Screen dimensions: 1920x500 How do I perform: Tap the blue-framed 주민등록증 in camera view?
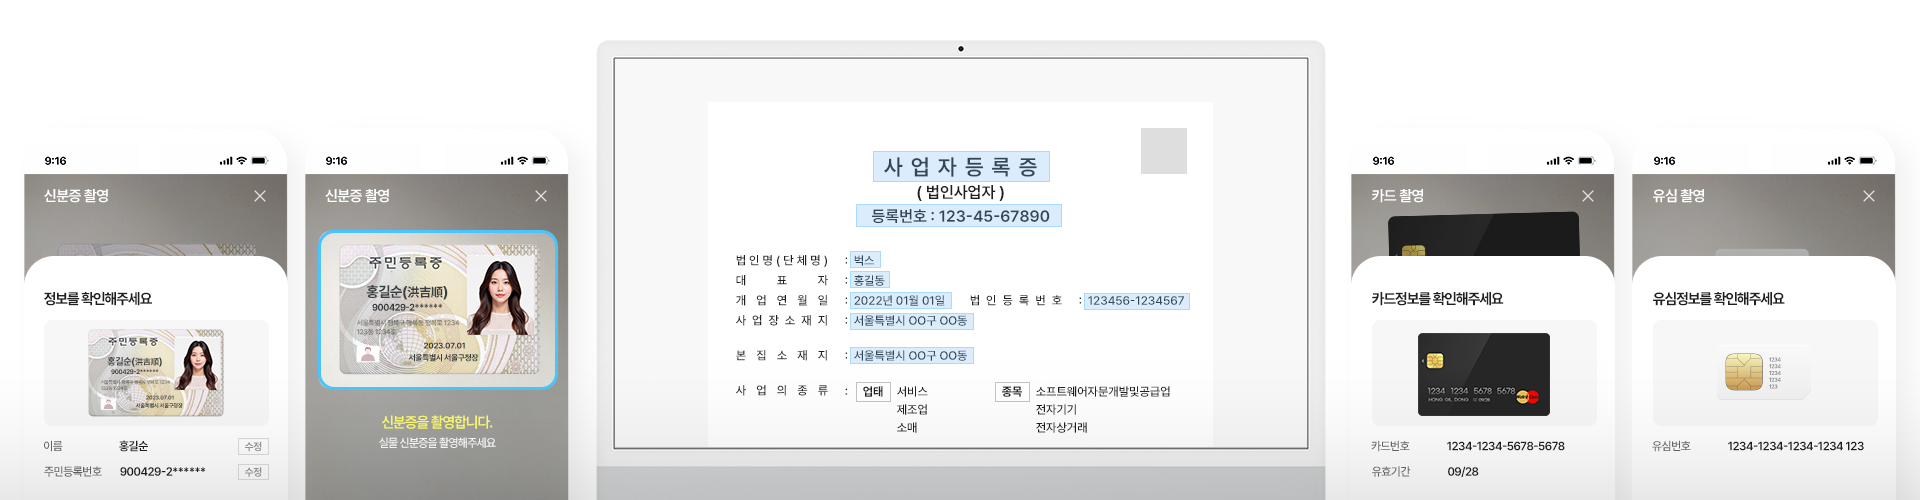438,310
